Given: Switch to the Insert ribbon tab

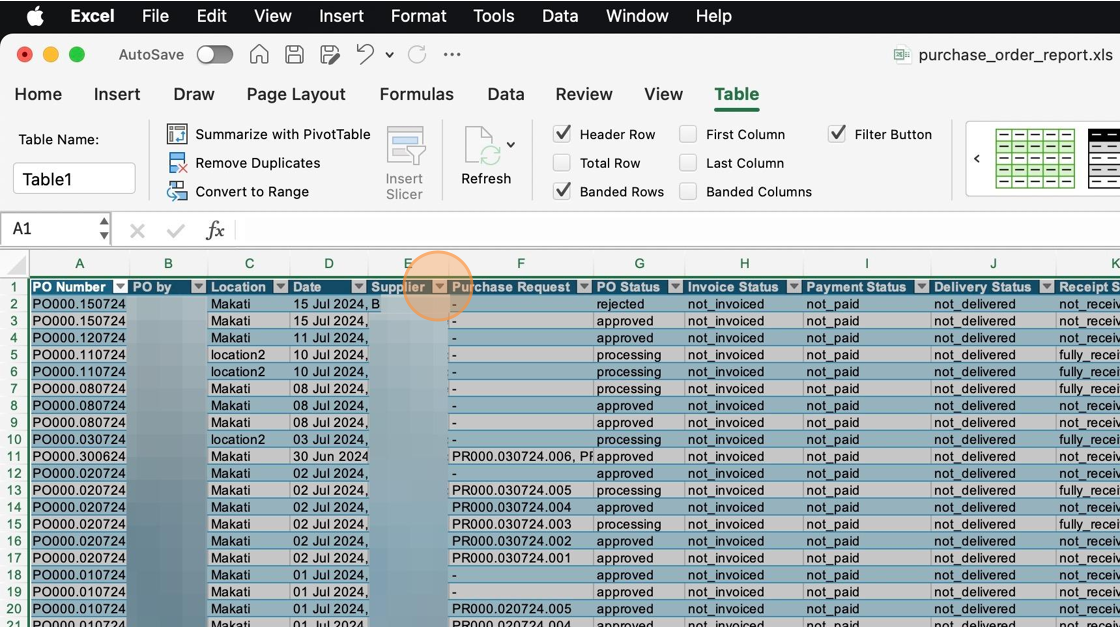Looking at the screenshot, I should [x=117, y=94].
